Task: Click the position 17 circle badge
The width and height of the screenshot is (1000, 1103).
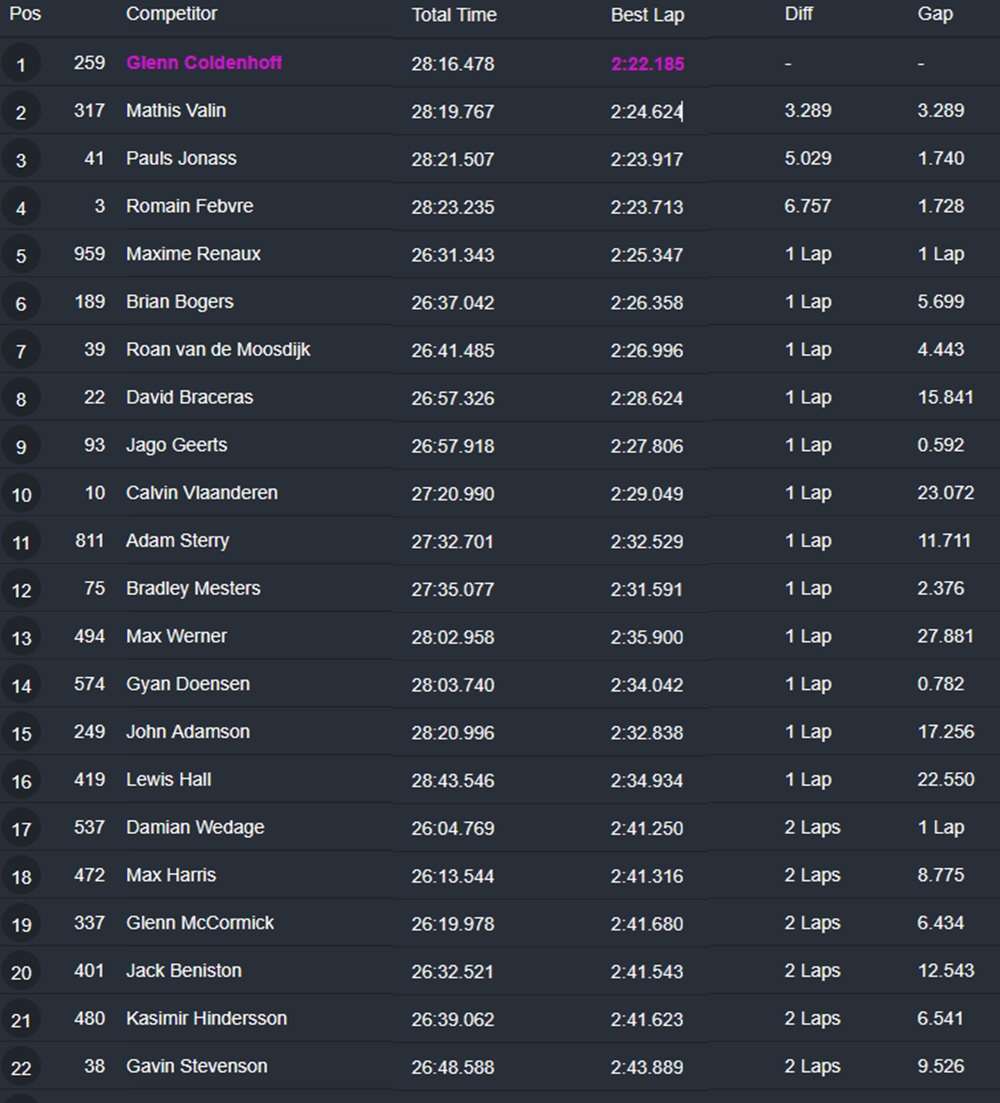Action: [x=21, y=829]
